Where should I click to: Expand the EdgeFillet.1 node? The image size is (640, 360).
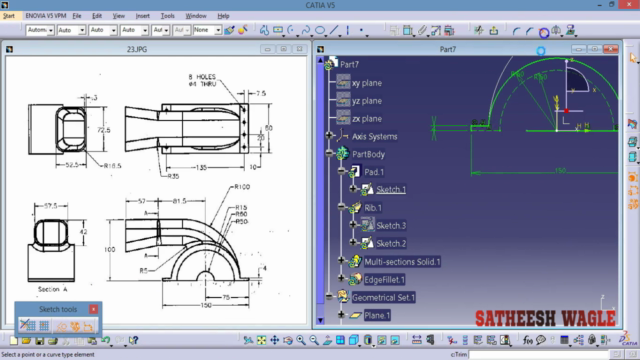click(342, 278)
